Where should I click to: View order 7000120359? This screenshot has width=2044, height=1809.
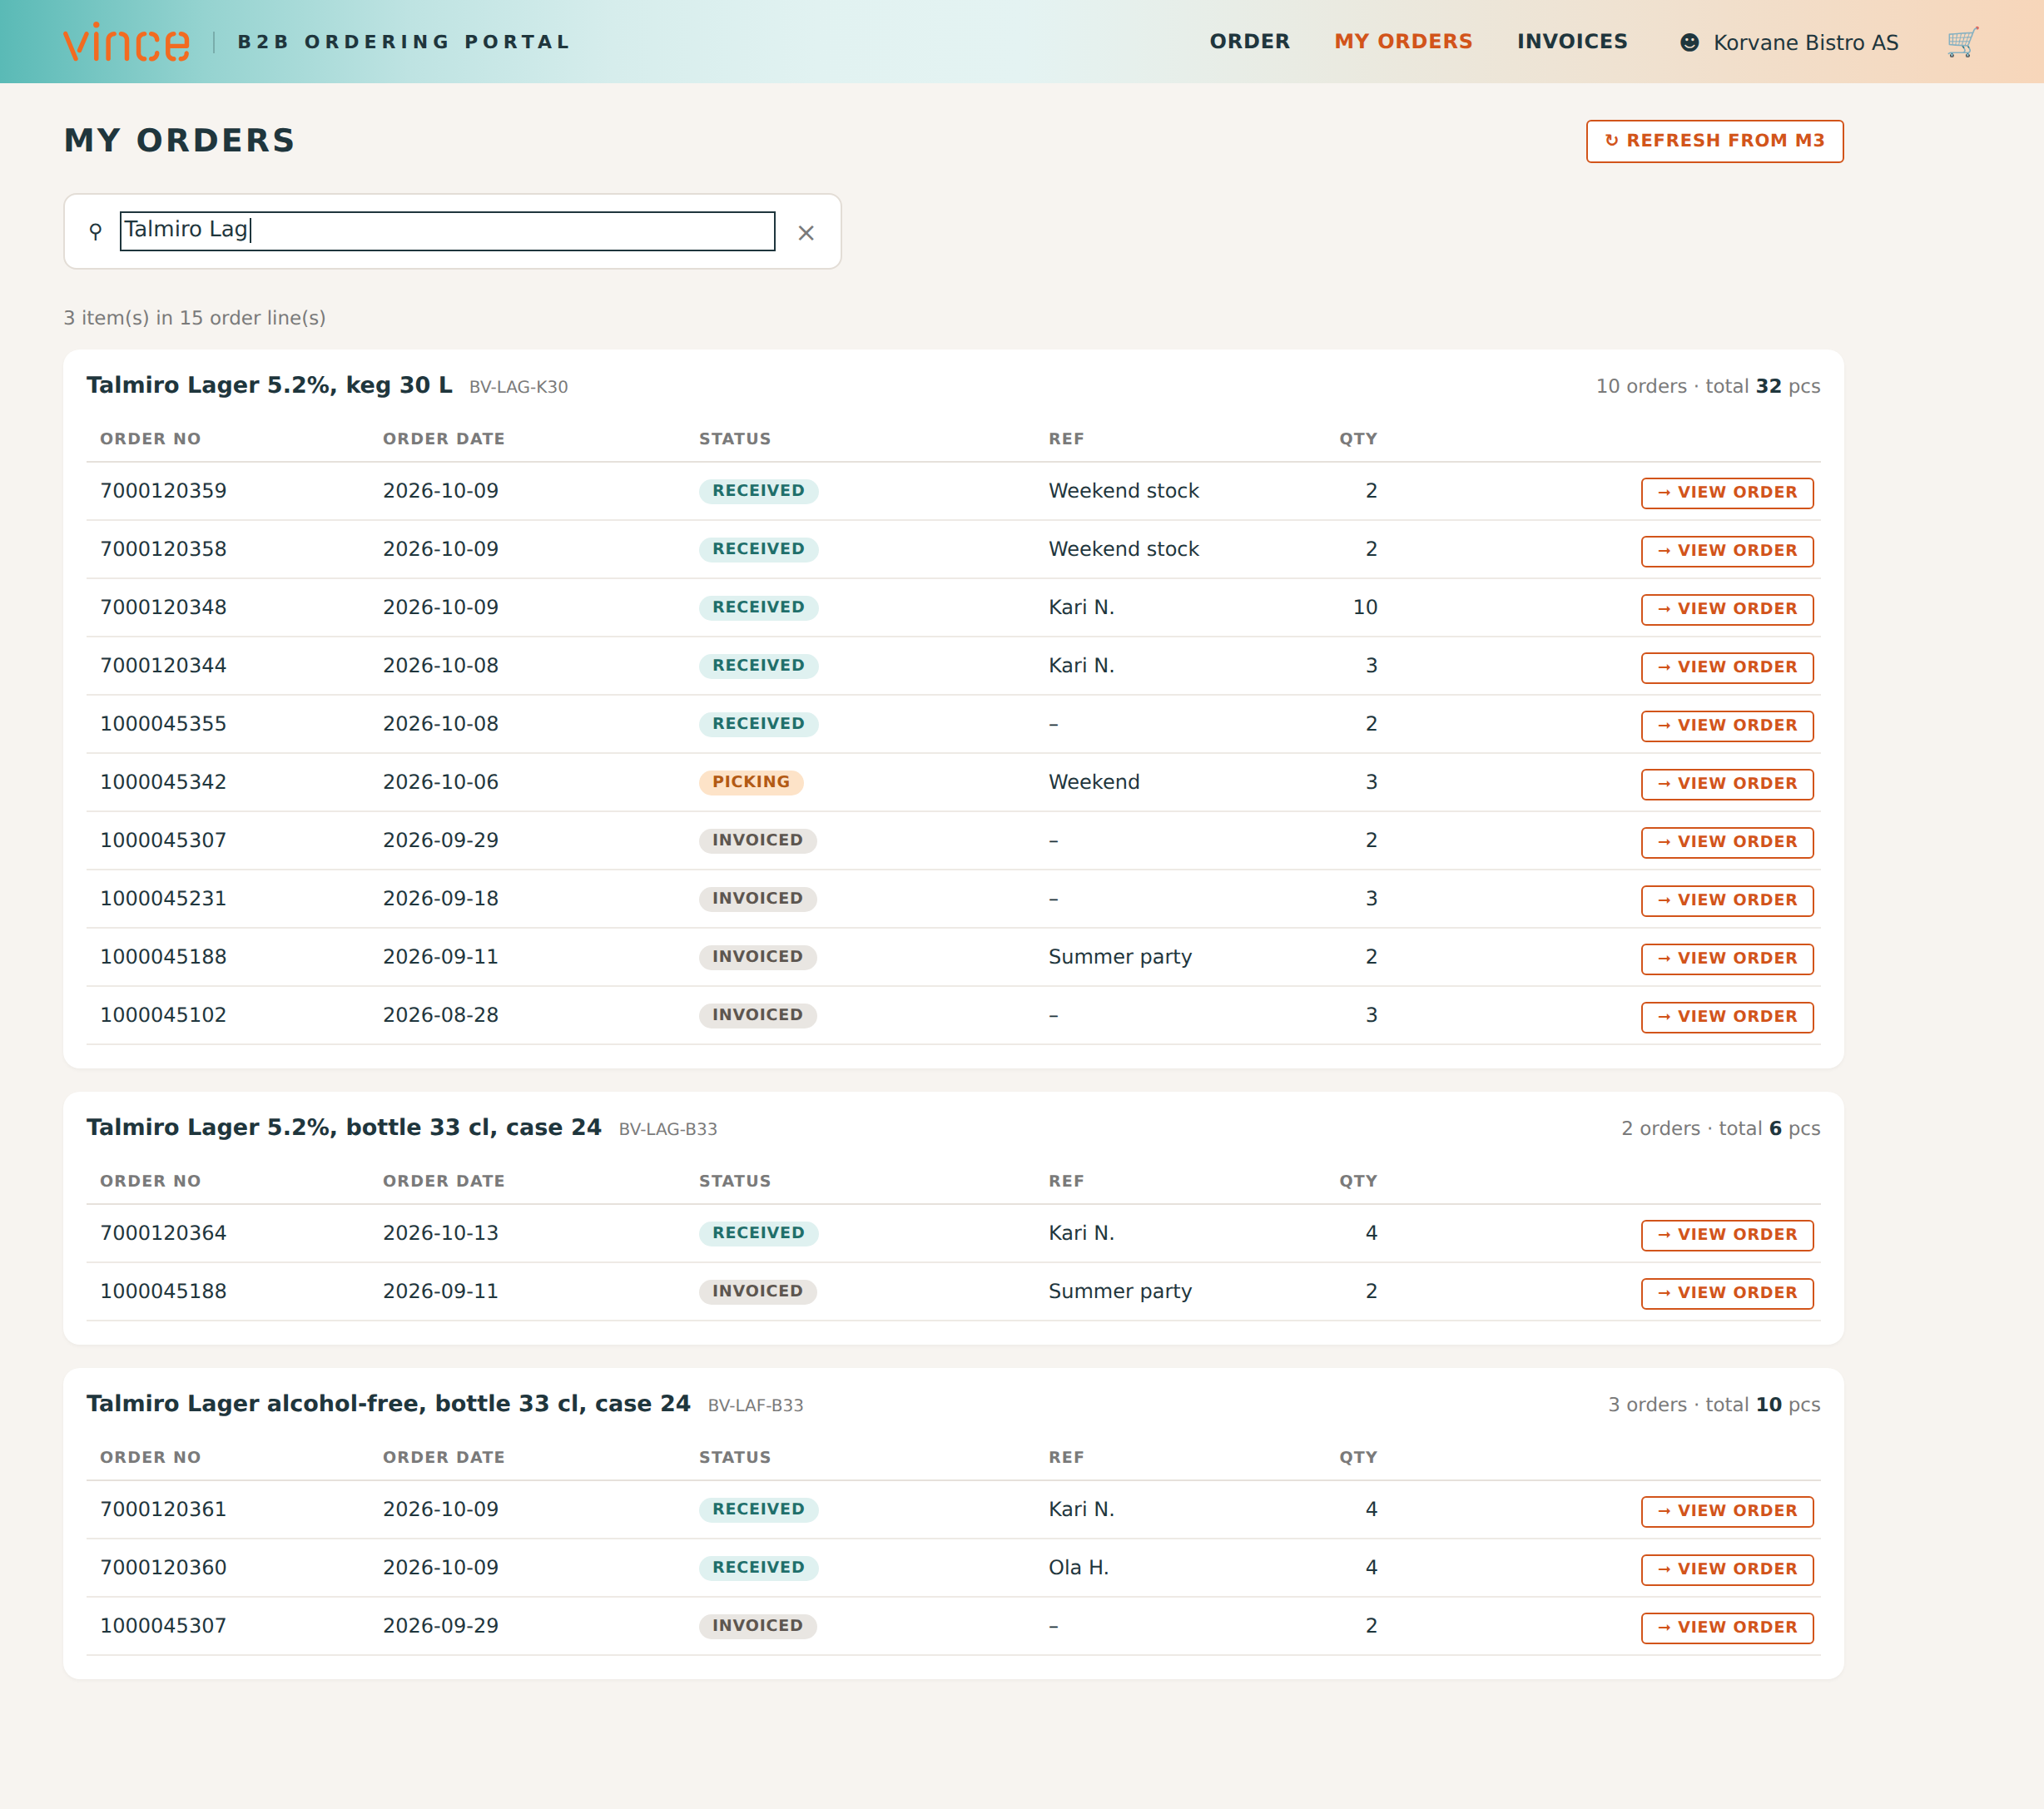point(1726,493)
